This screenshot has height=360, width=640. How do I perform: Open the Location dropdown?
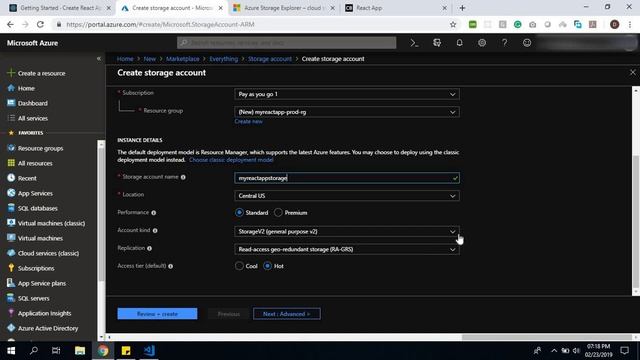pos(347,196)
